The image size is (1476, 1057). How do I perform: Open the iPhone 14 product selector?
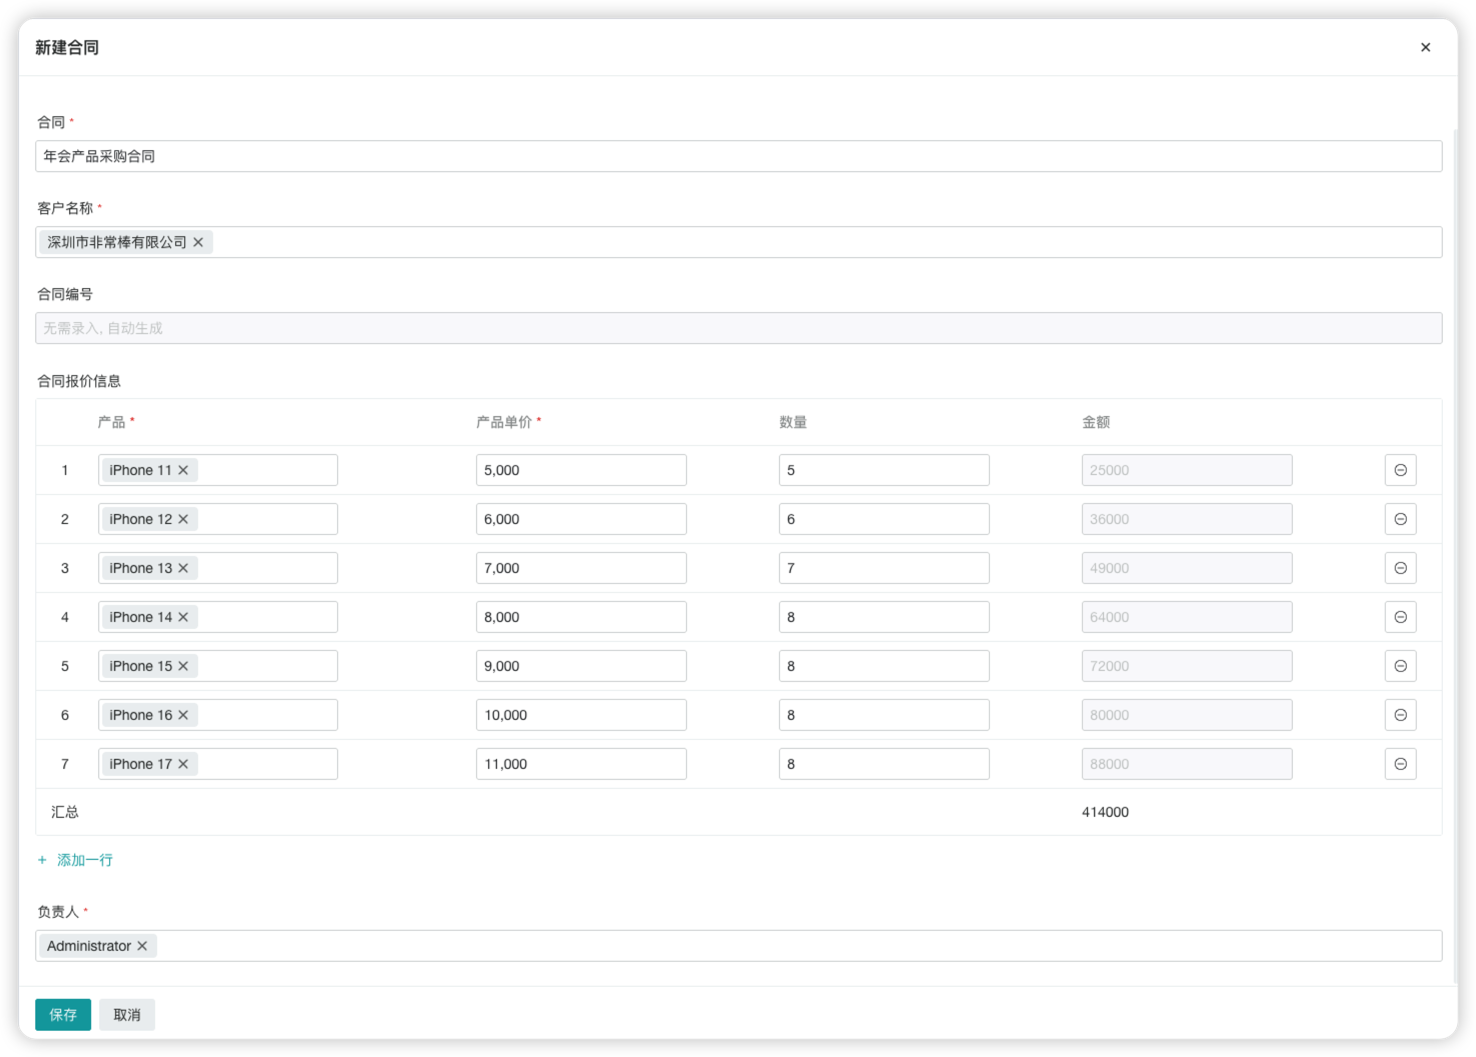(218, 617)
